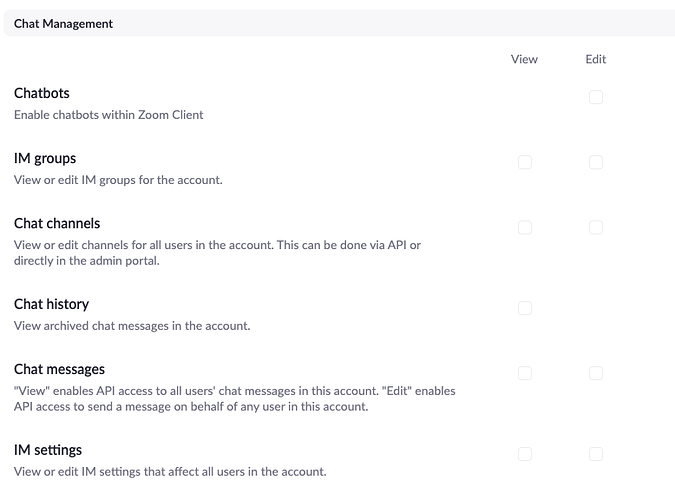The height and width of the screenshot is (500, 675).
Task: Check Edit permission for IM groups
Action: 596,162
